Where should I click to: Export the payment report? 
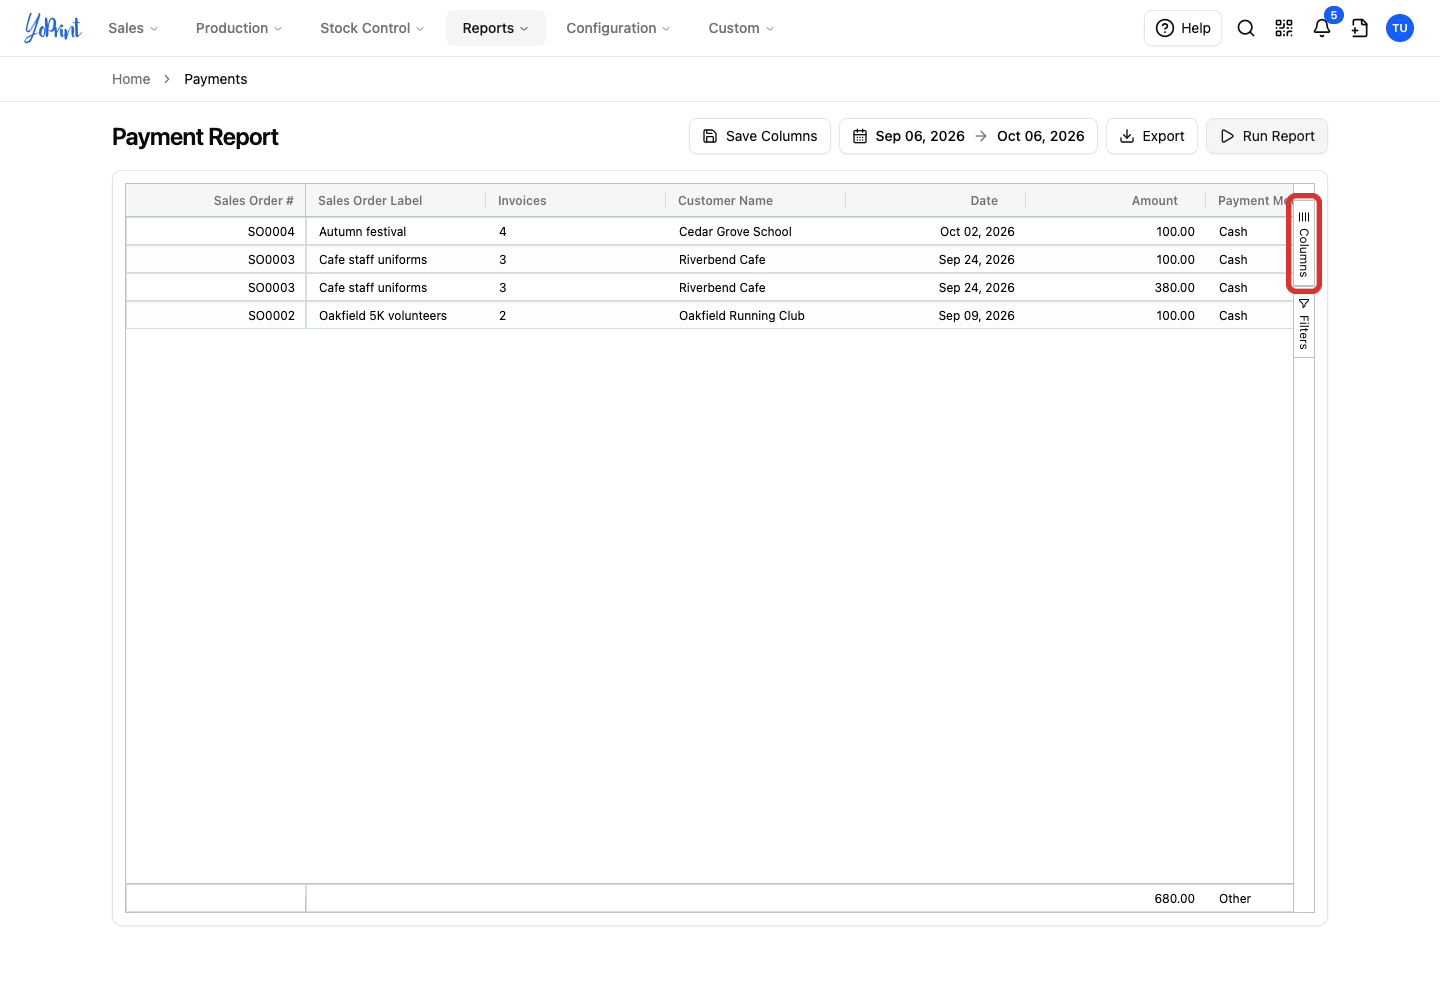click(x=1152, y=136)
